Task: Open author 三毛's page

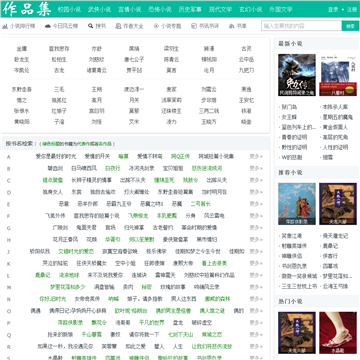Action: 59,89
